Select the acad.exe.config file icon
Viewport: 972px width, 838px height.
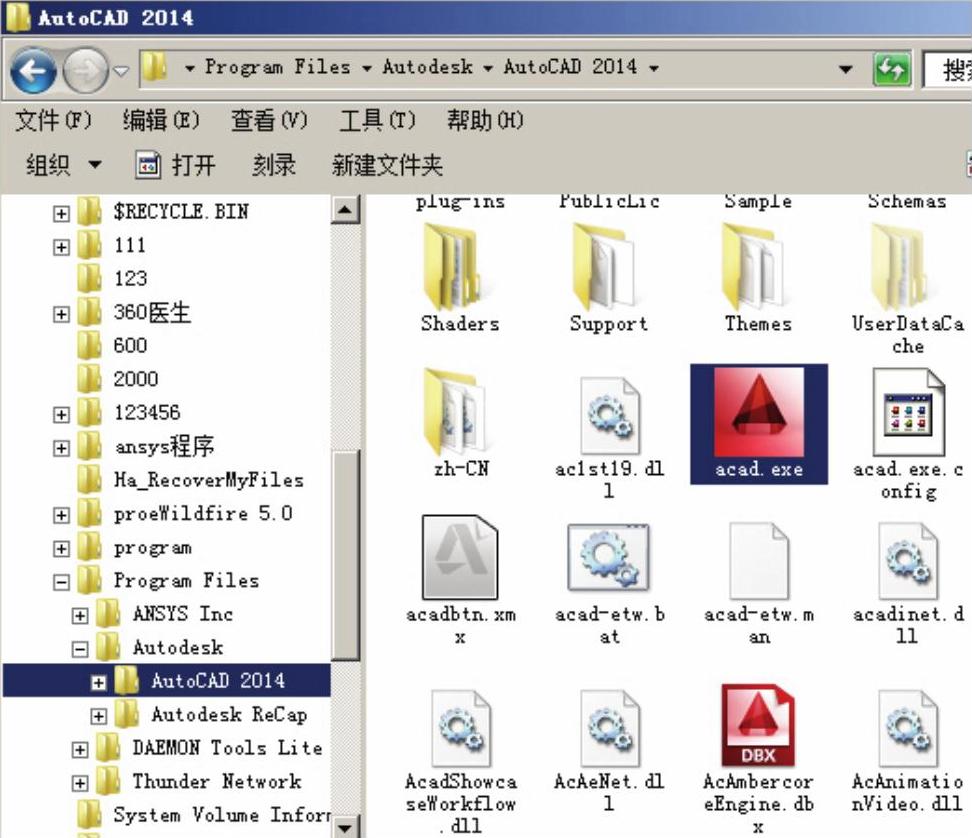click(908, 412)
